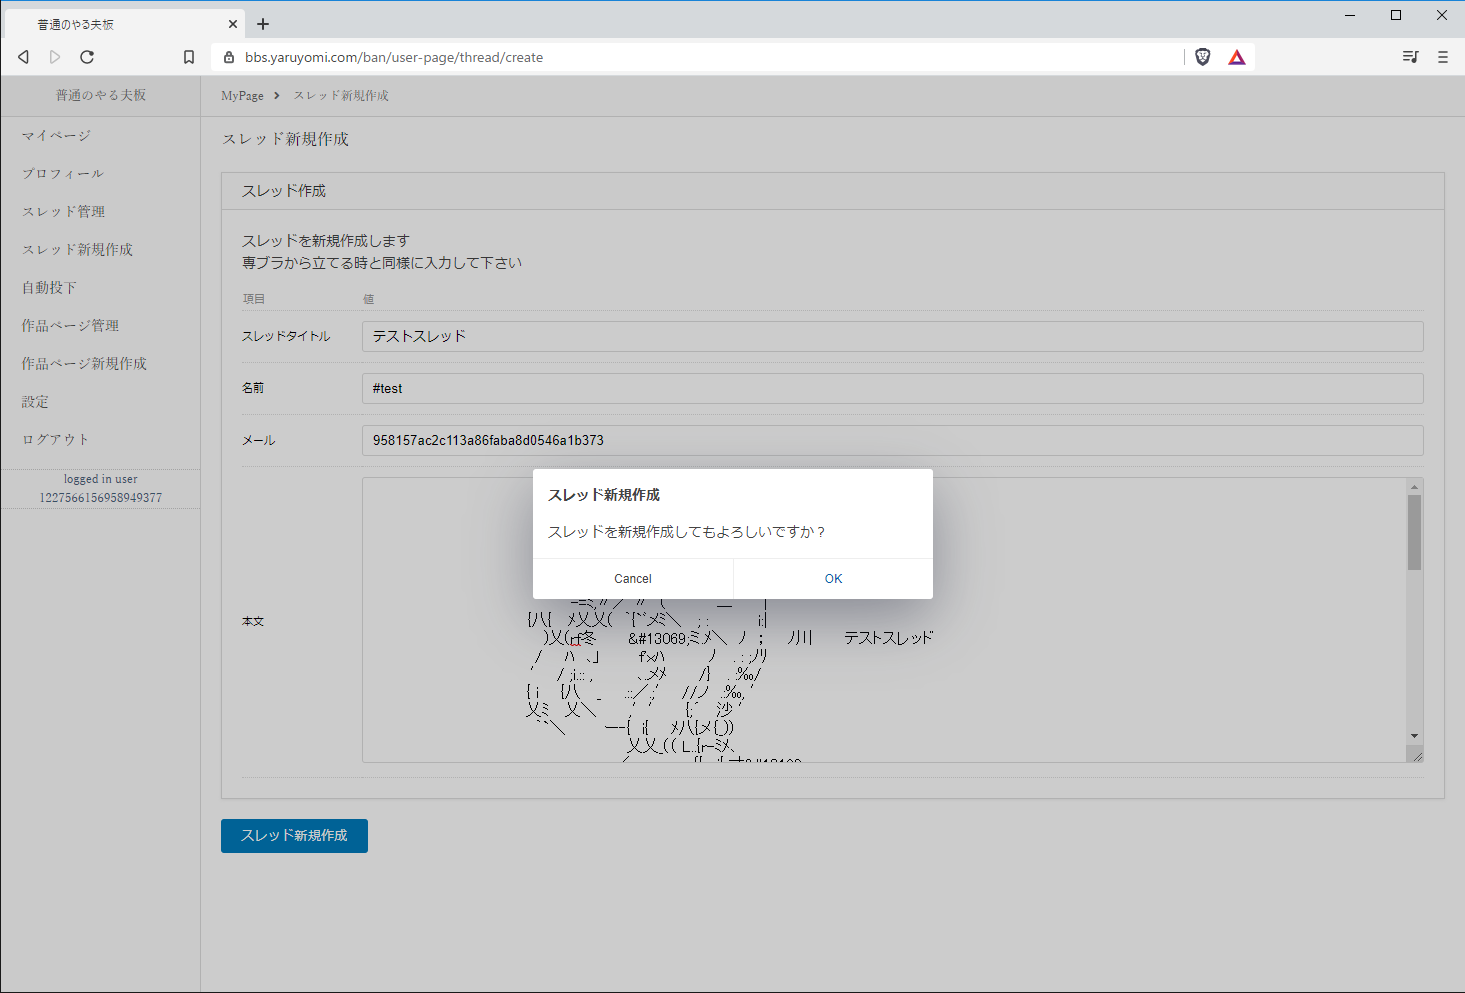Open a new browser tab

[x=263, y=24]
